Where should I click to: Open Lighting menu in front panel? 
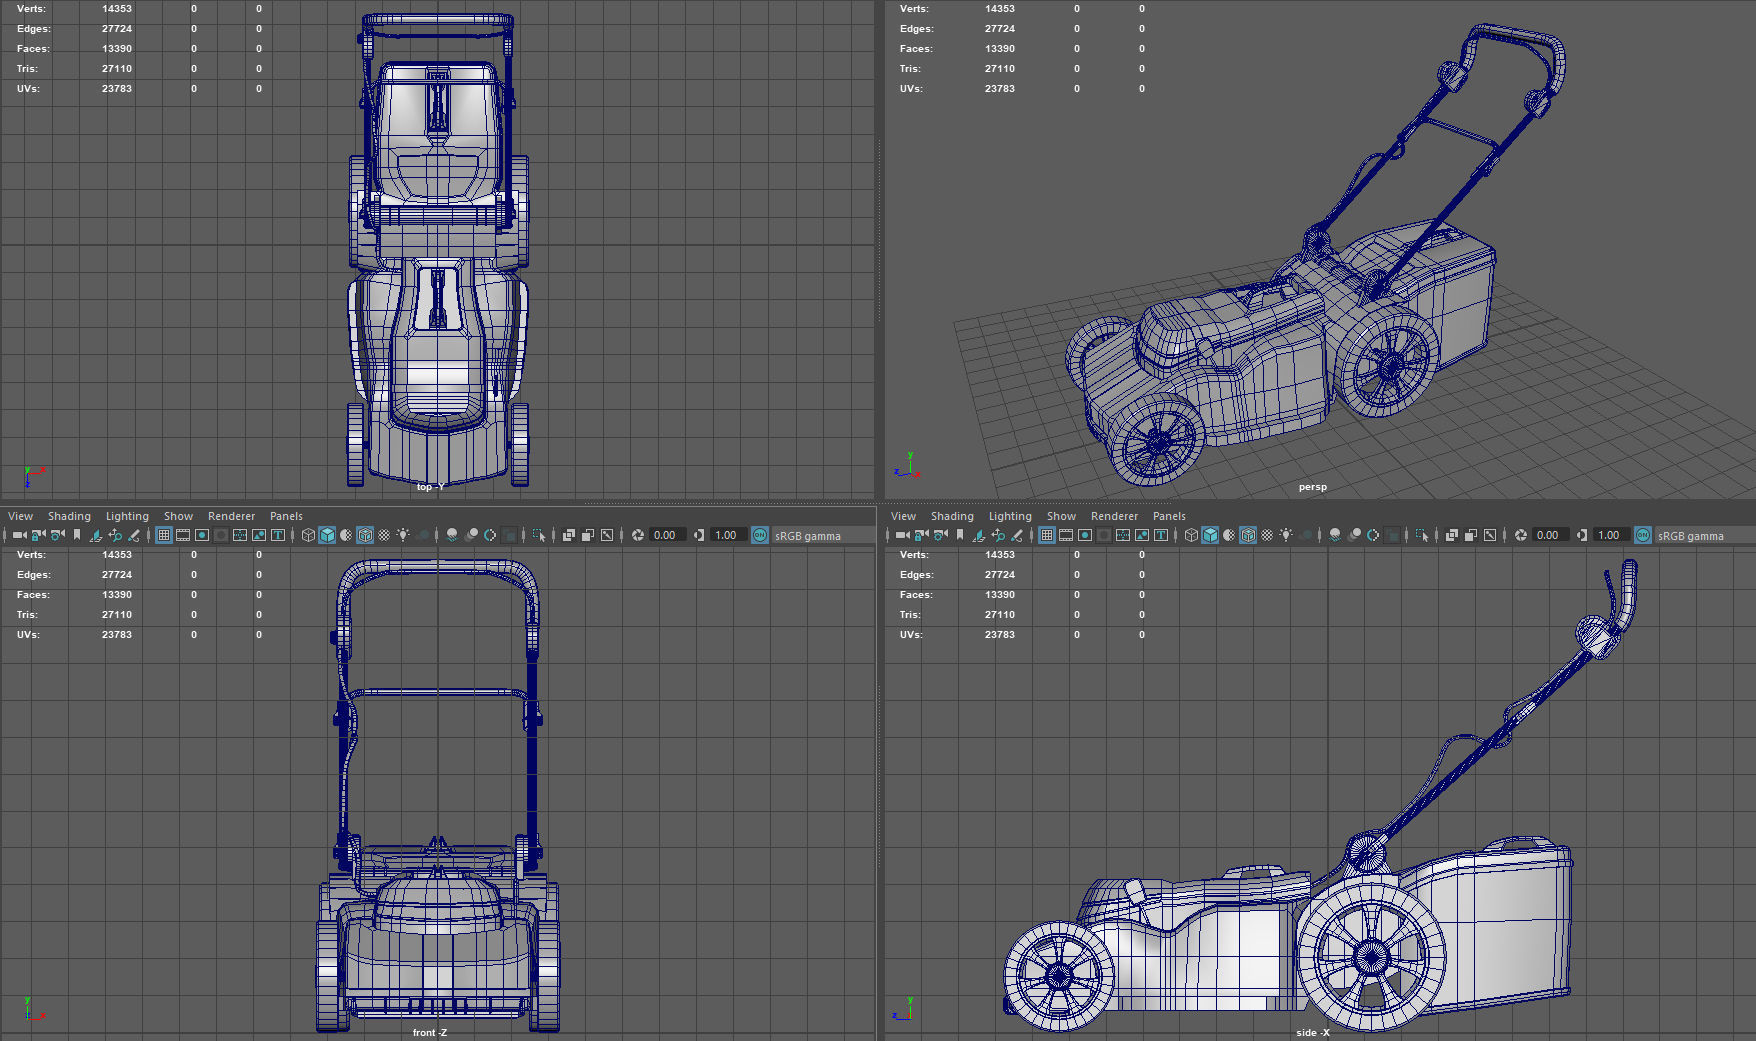click(x=127, y=516)
